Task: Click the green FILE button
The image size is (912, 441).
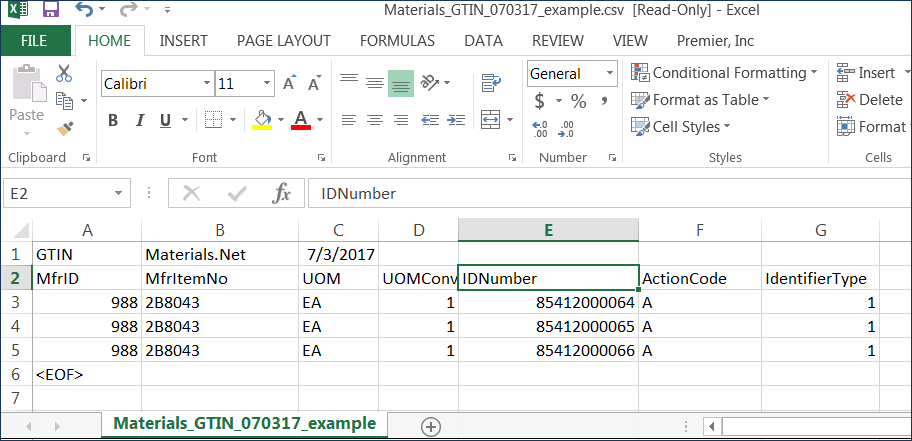Action: pyautogui.click(x=34, y=41)
